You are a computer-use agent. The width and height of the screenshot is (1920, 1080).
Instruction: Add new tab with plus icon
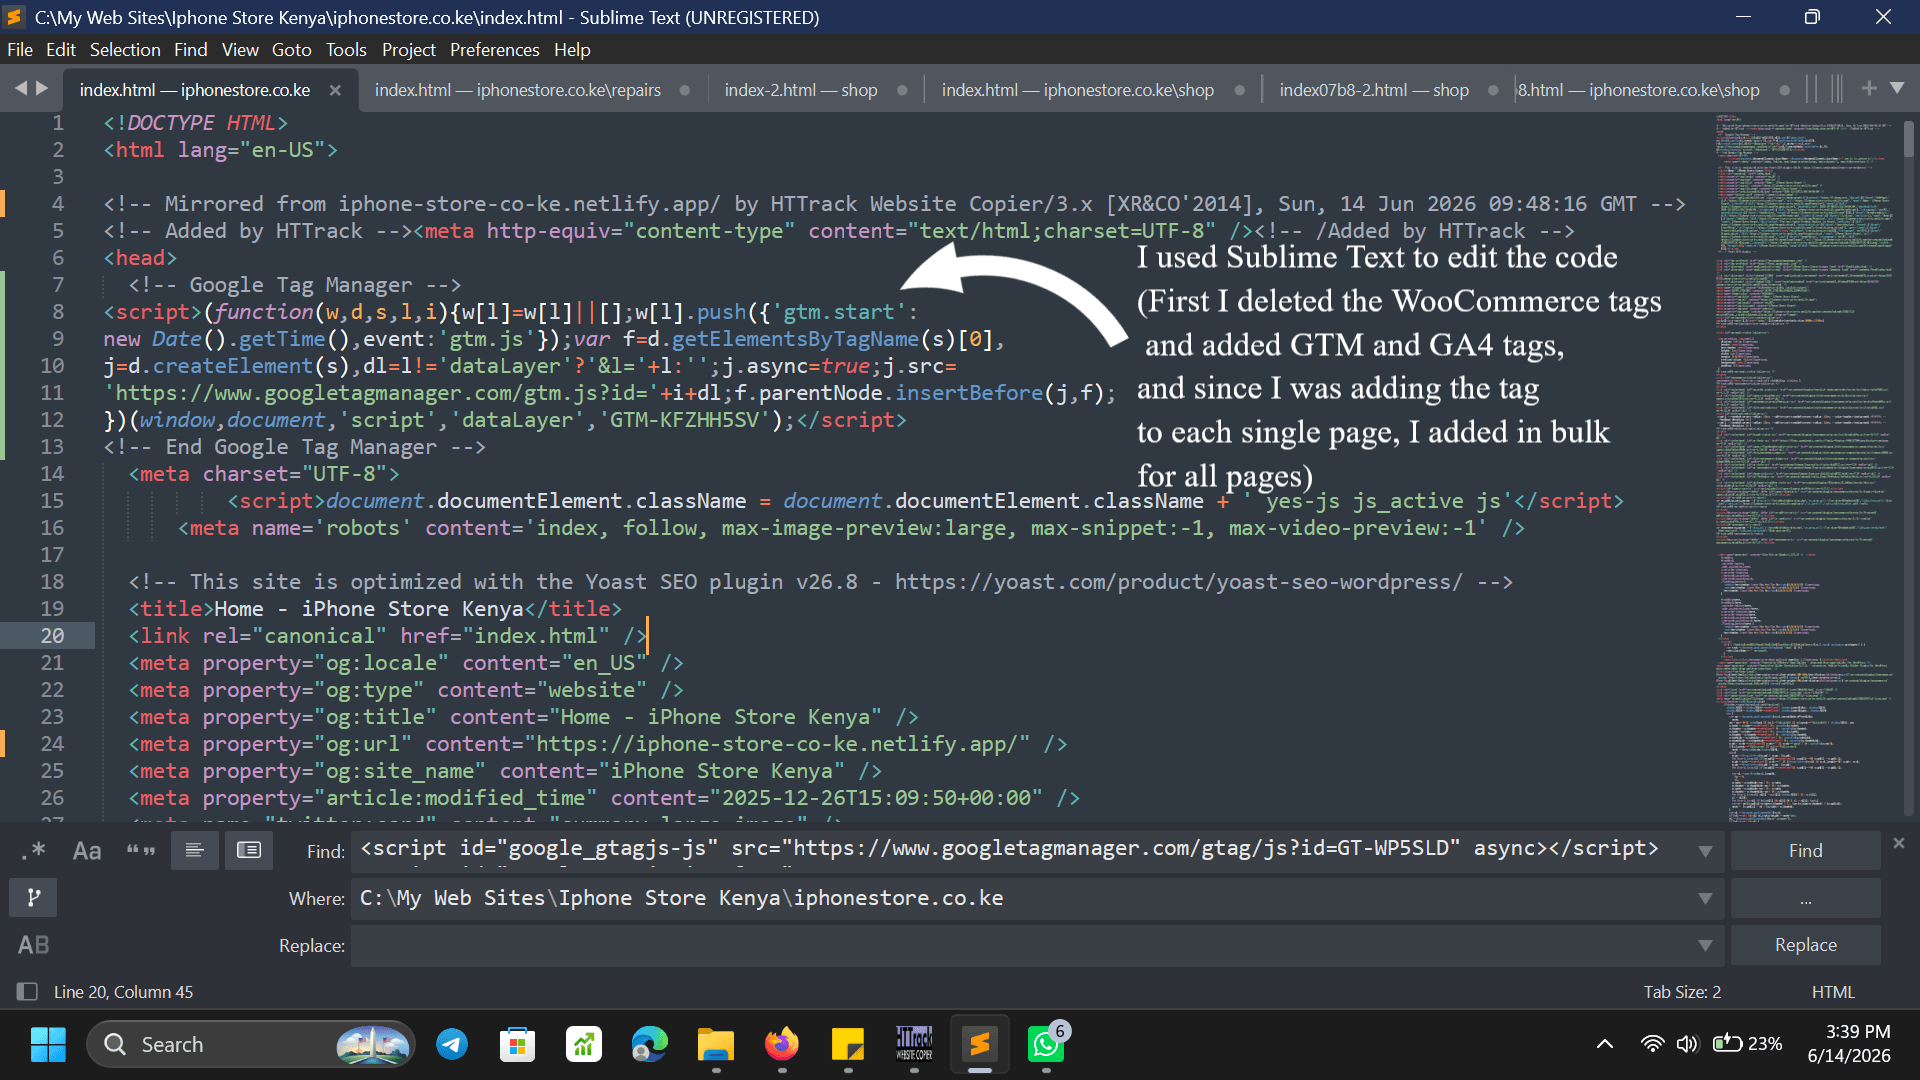click(1868, 88)
